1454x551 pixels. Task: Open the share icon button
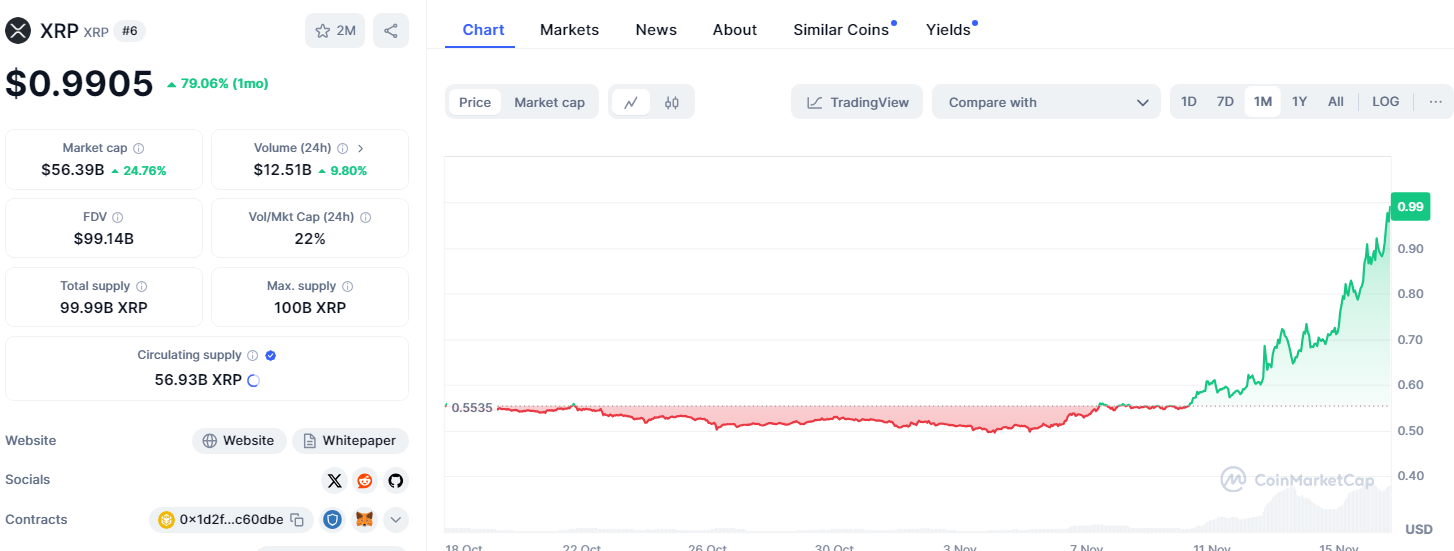pyautogui.click(x=391, y=31)
